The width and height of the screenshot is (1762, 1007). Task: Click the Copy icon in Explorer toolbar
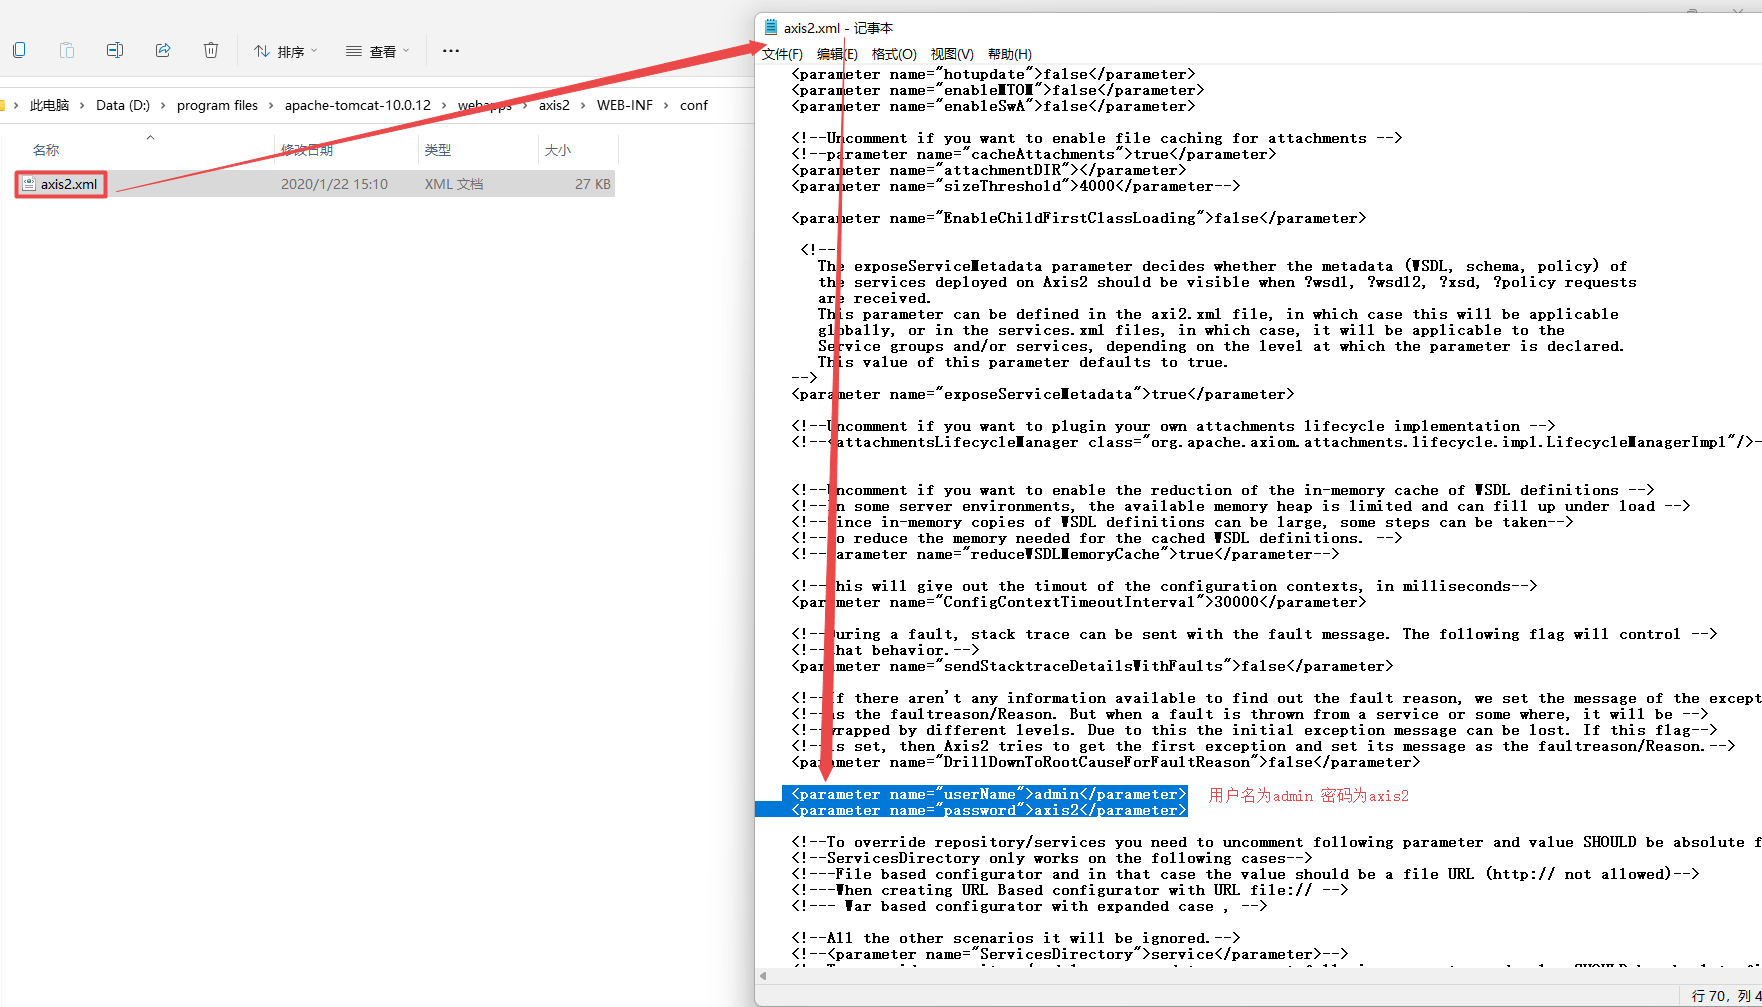[x=19, y=50]
